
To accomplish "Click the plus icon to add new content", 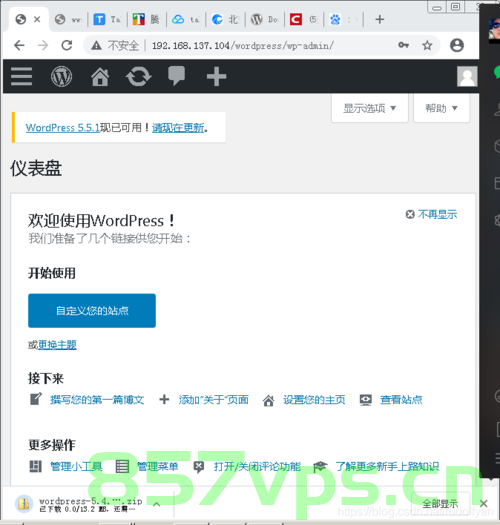I will (216, 76).
